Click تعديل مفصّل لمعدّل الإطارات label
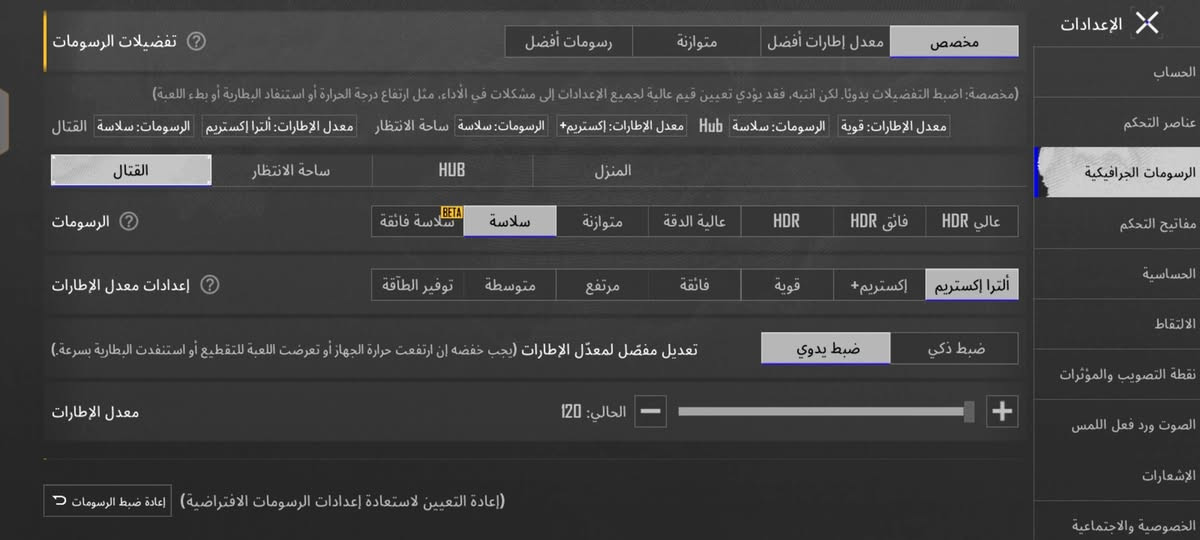The width and height of the screenshot is (1200, 540). tap(610, 349)
